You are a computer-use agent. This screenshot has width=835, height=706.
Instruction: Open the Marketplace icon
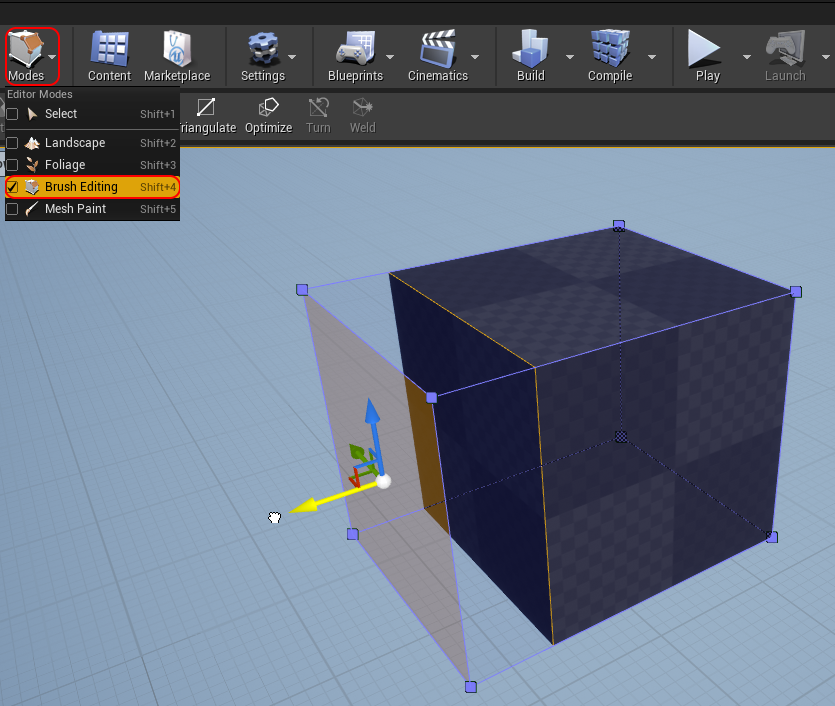click(177, 48)
